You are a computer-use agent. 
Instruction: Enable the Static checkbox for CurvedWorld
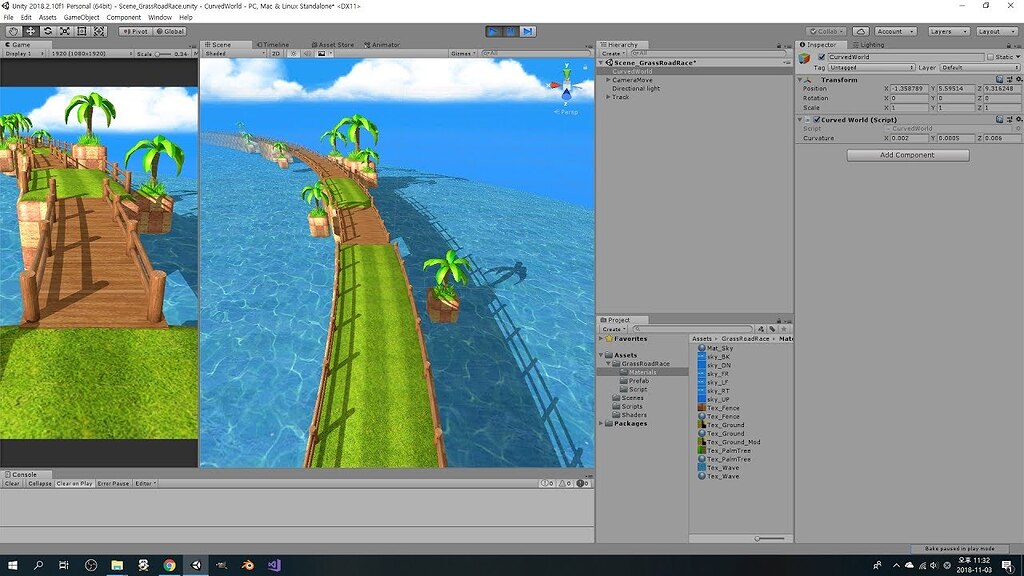[x=991, y=57]
